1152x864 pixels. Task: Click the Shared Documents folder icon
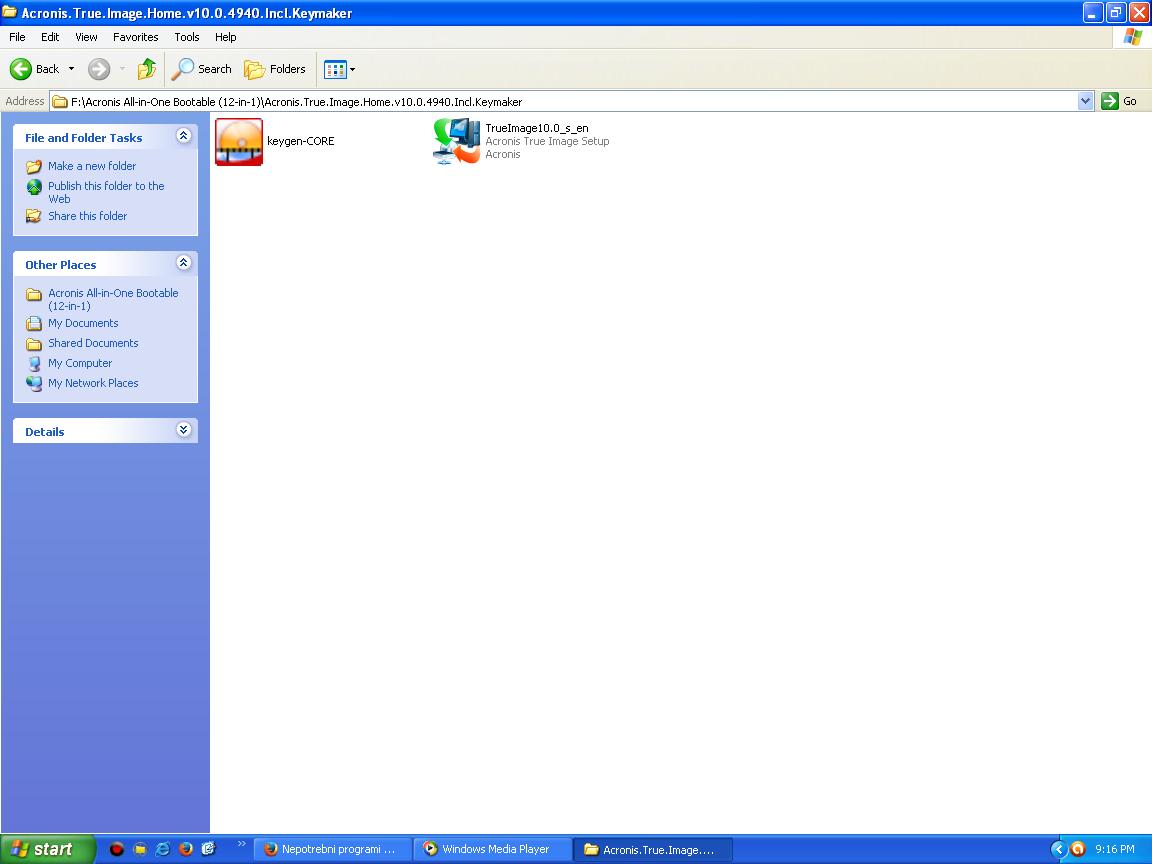pyautogui.click(x=34, y=344)
